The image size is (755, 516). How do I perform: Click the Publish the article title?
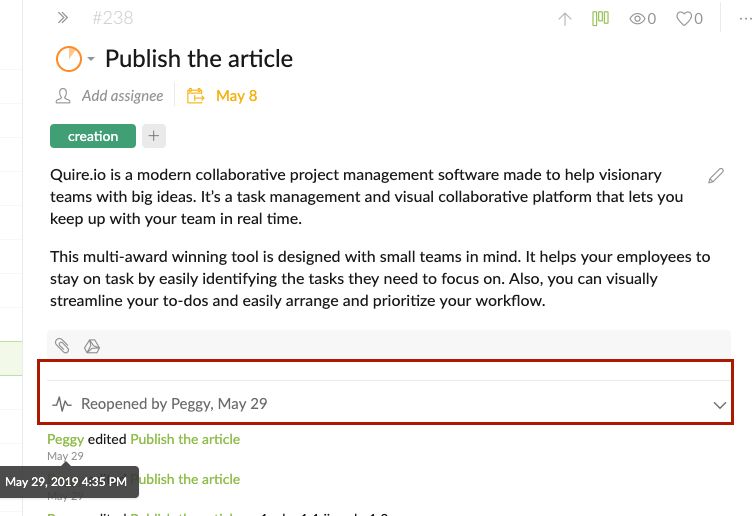click(x=199, y=59)
